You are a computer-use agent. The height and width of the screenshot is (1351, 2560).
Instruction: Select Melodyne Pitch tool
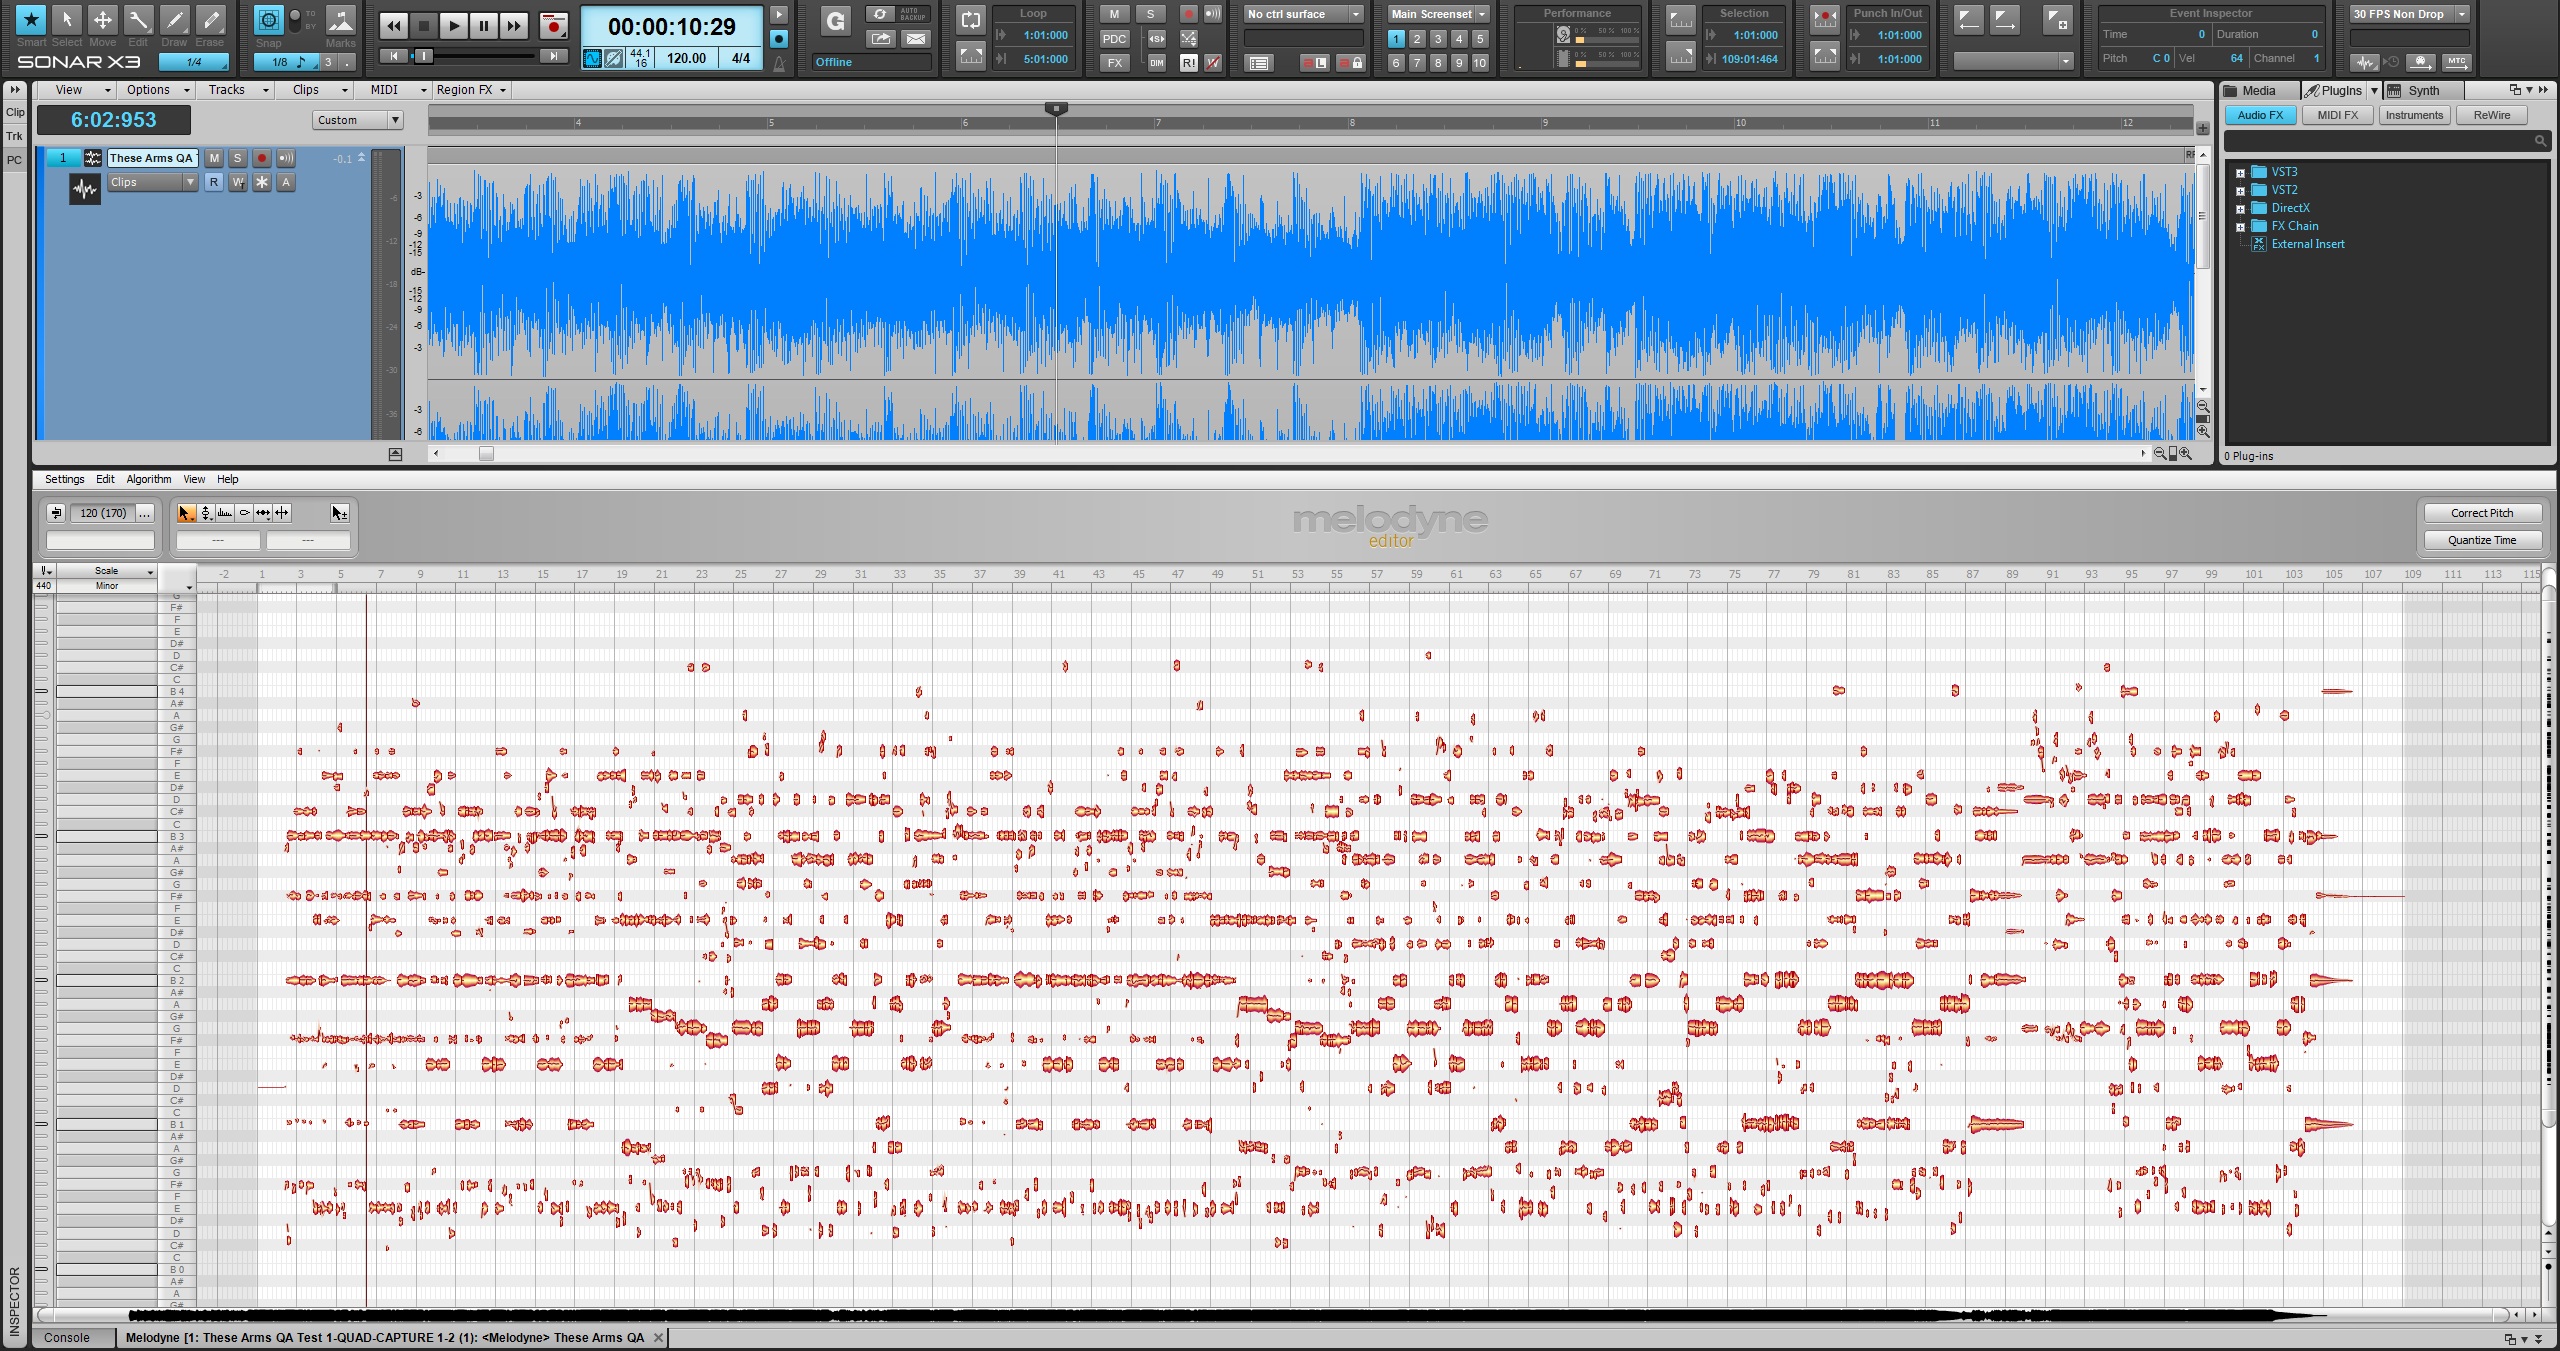206,513
